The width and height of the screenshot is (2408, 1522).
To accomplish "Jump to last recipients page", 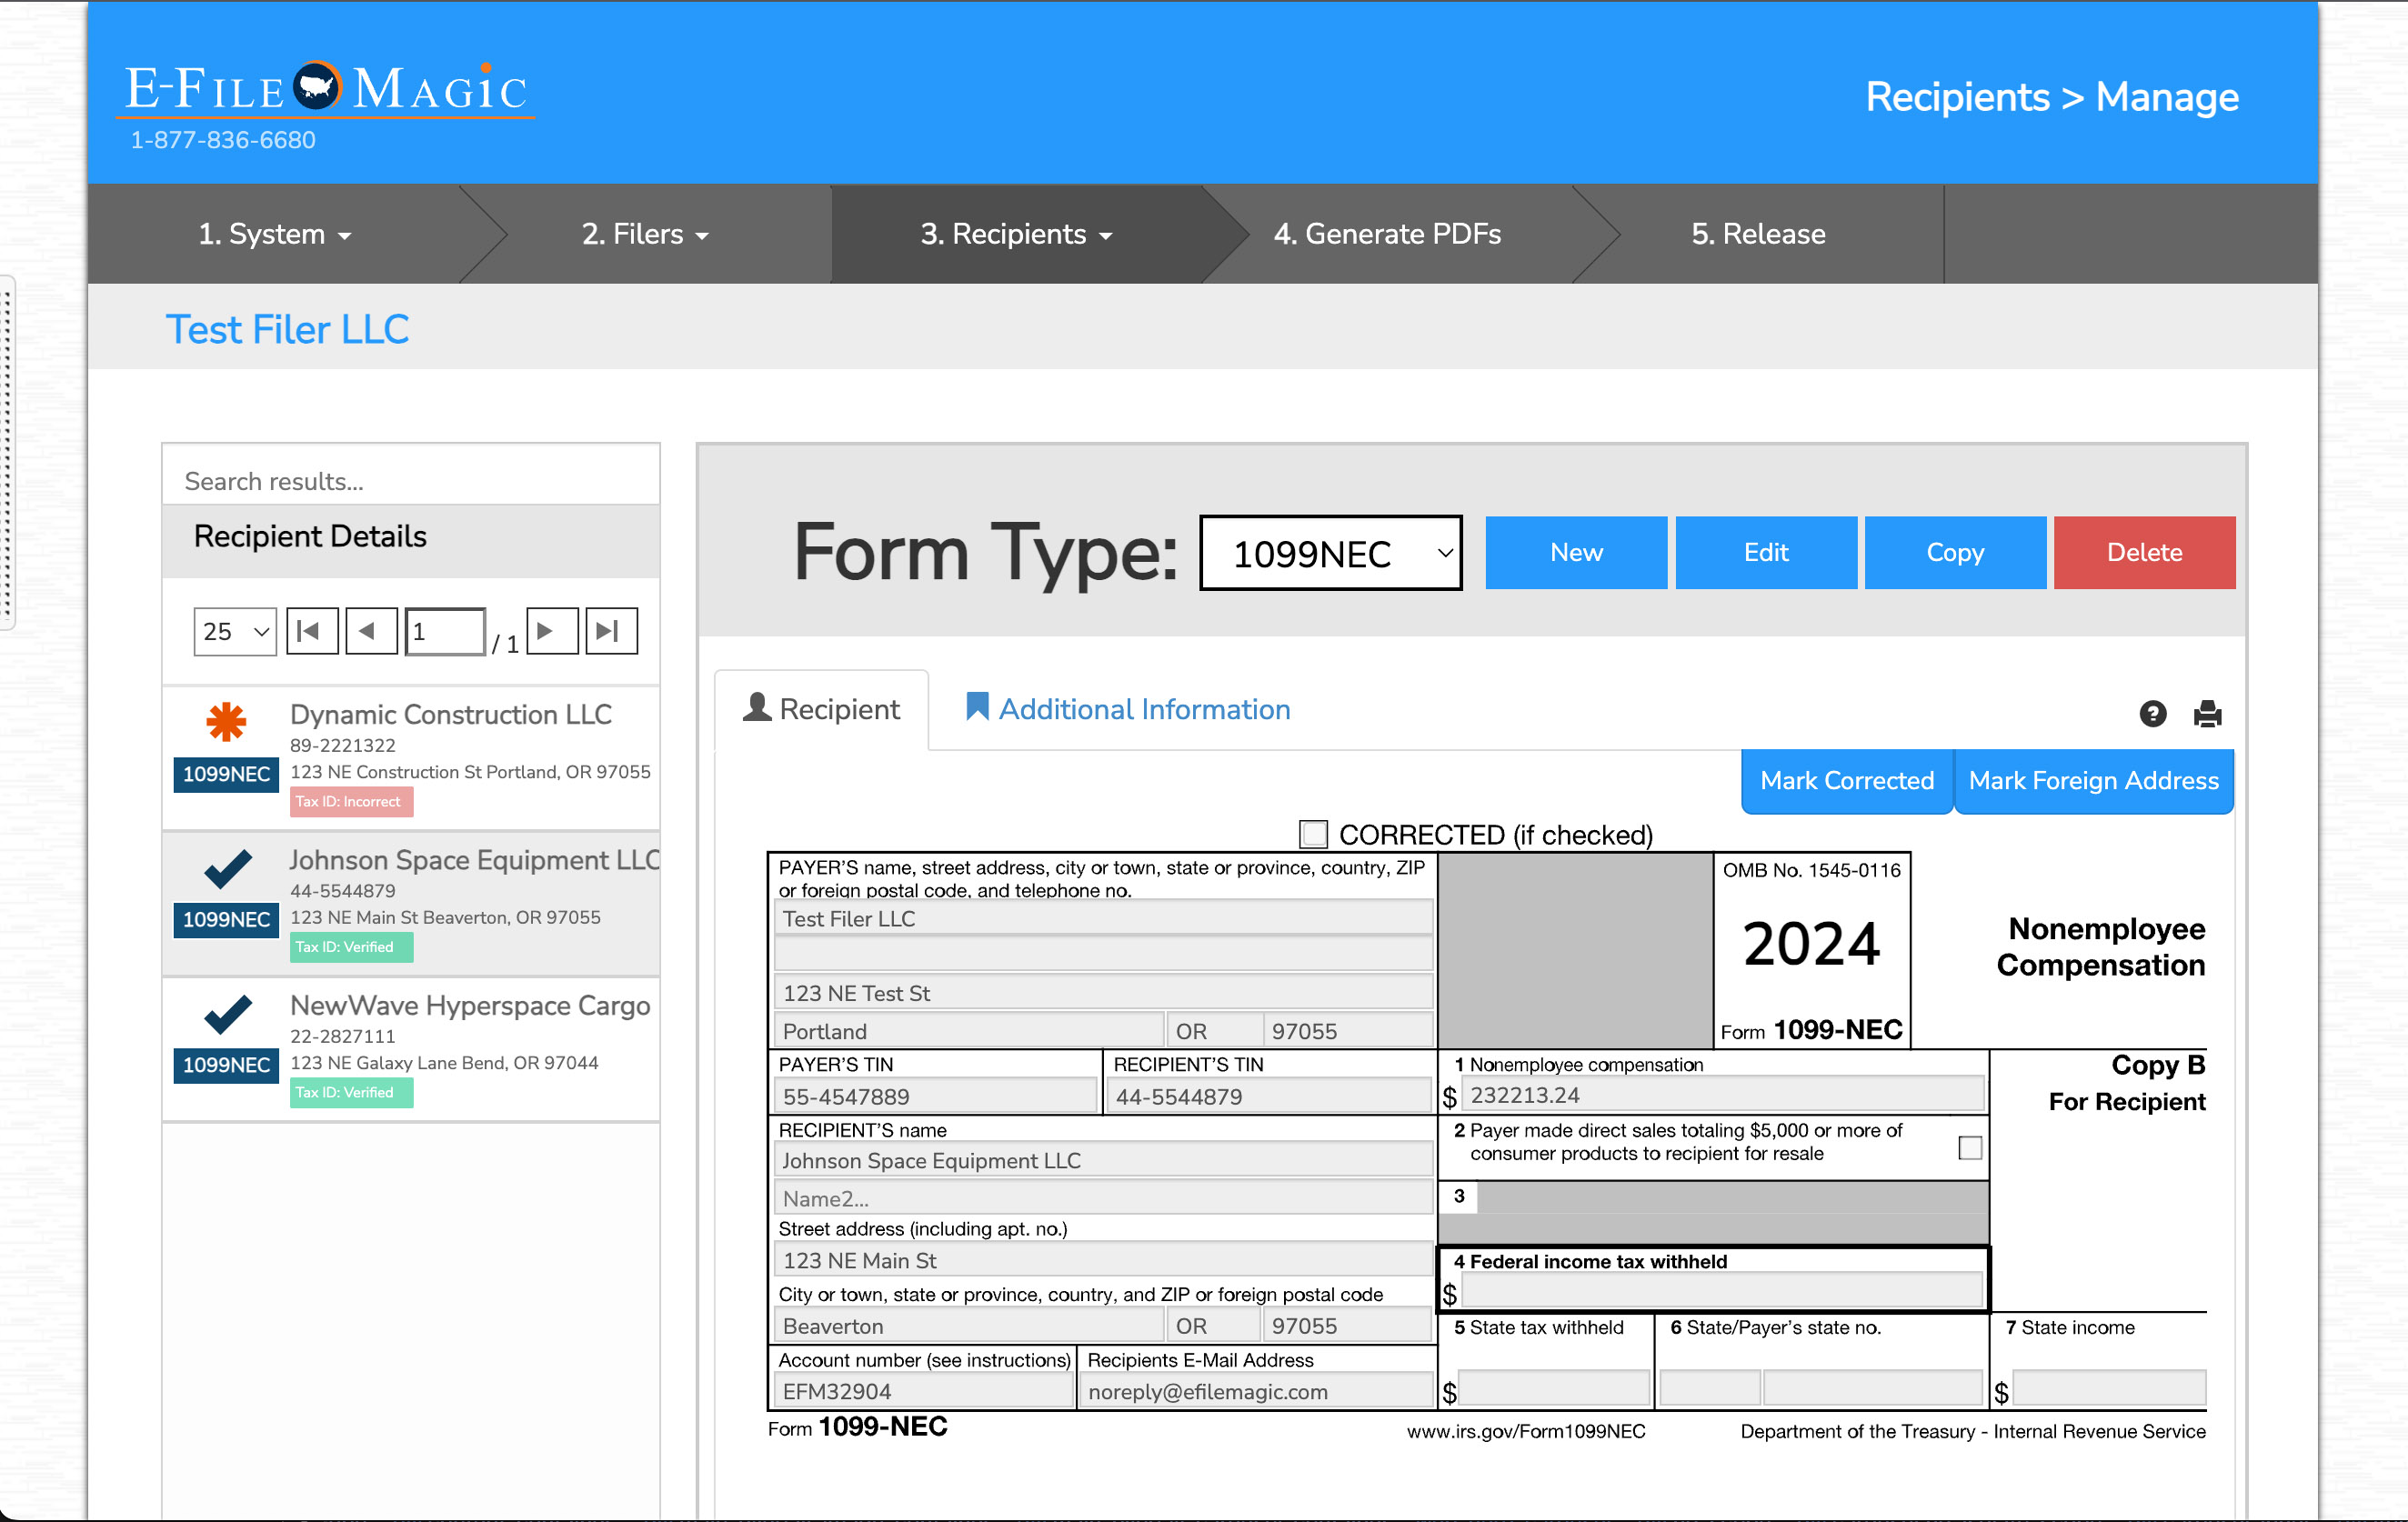I will pyautogui.click(x=610, y=631).
